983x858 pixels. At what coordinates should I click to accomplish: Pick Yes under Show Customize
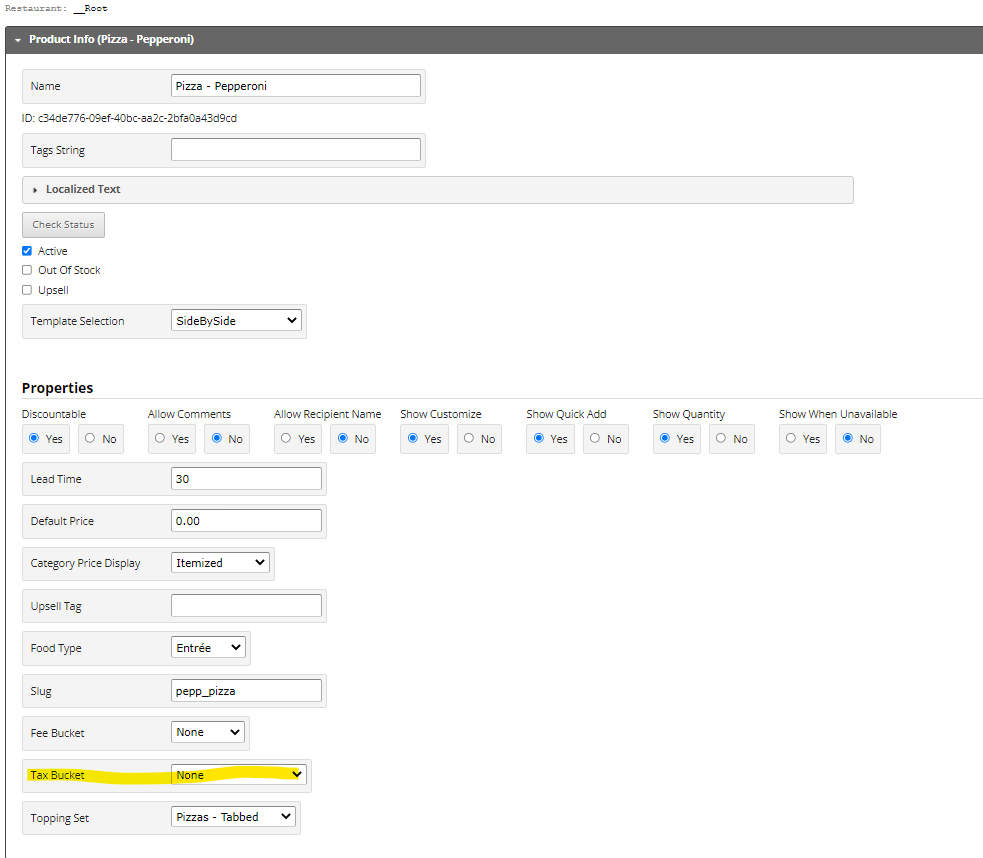413,438
